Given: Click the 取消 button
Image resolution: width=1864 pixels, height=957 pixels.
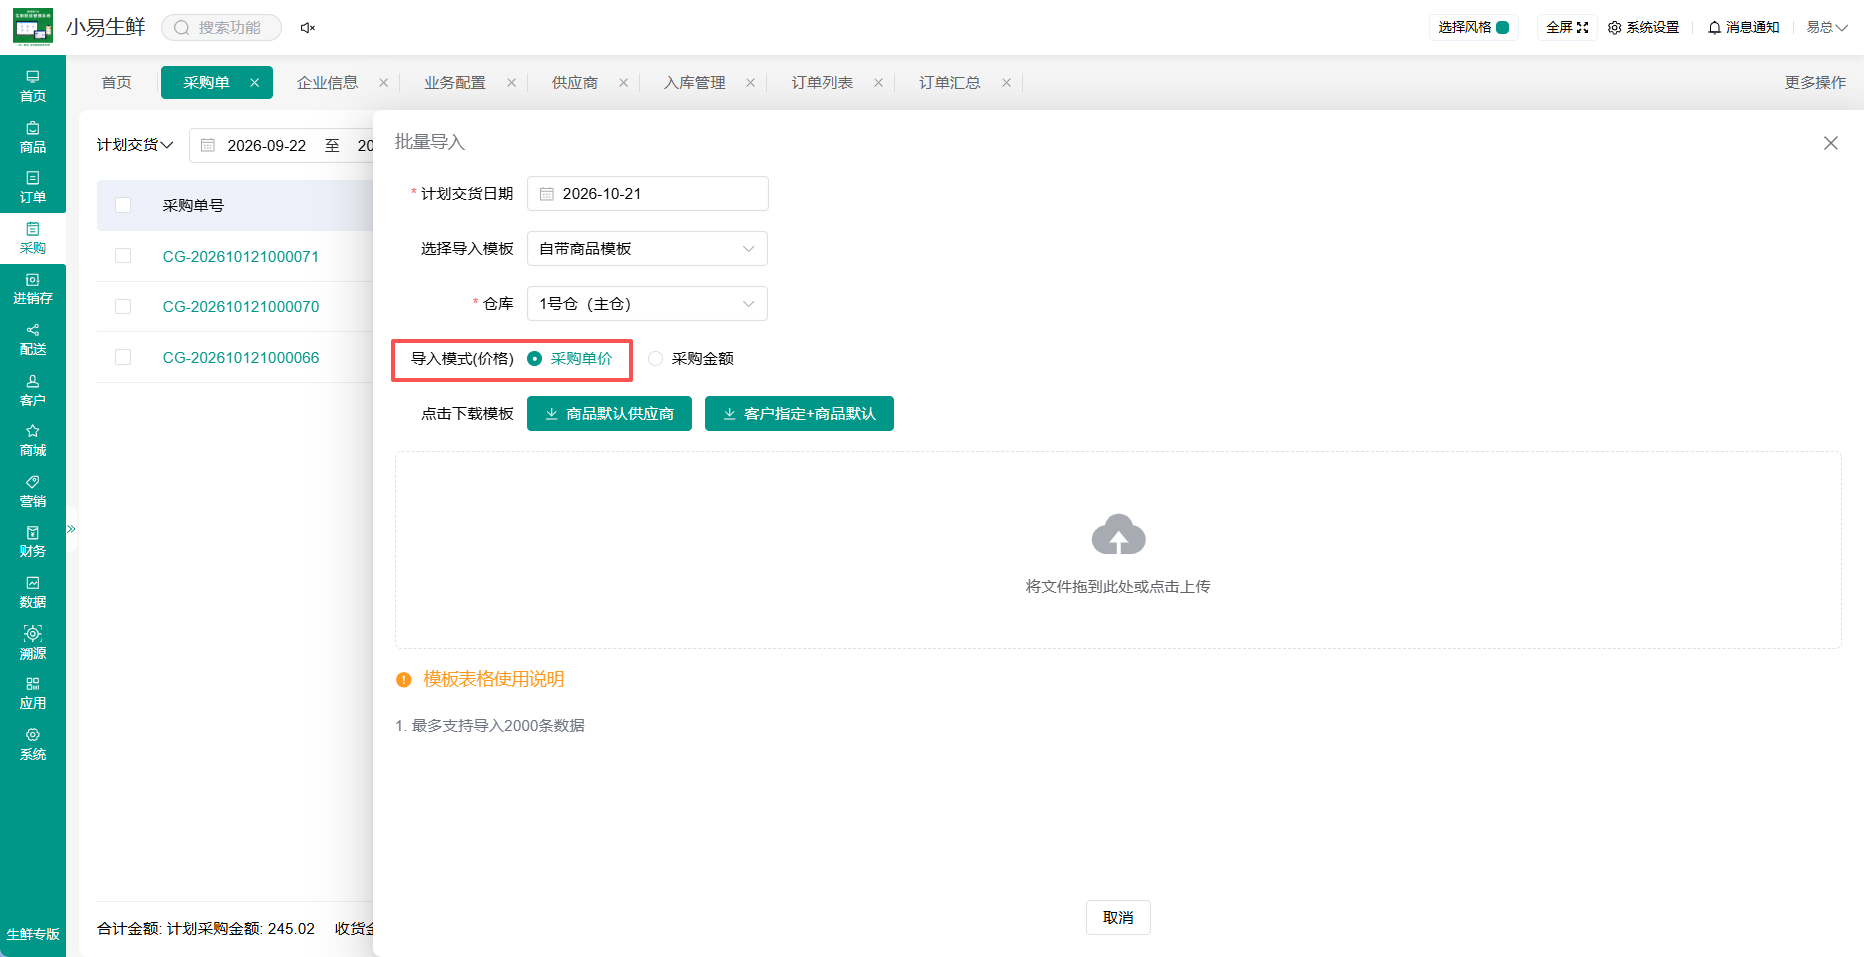Looking at the screenshot, I should (x=1118, y=917).
